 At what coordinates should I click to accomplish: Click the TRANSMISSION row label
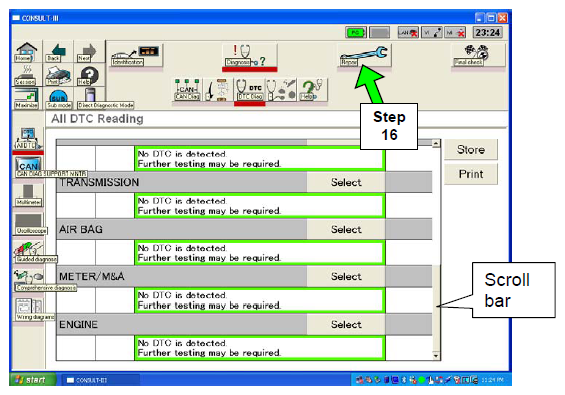coord(99,182)
